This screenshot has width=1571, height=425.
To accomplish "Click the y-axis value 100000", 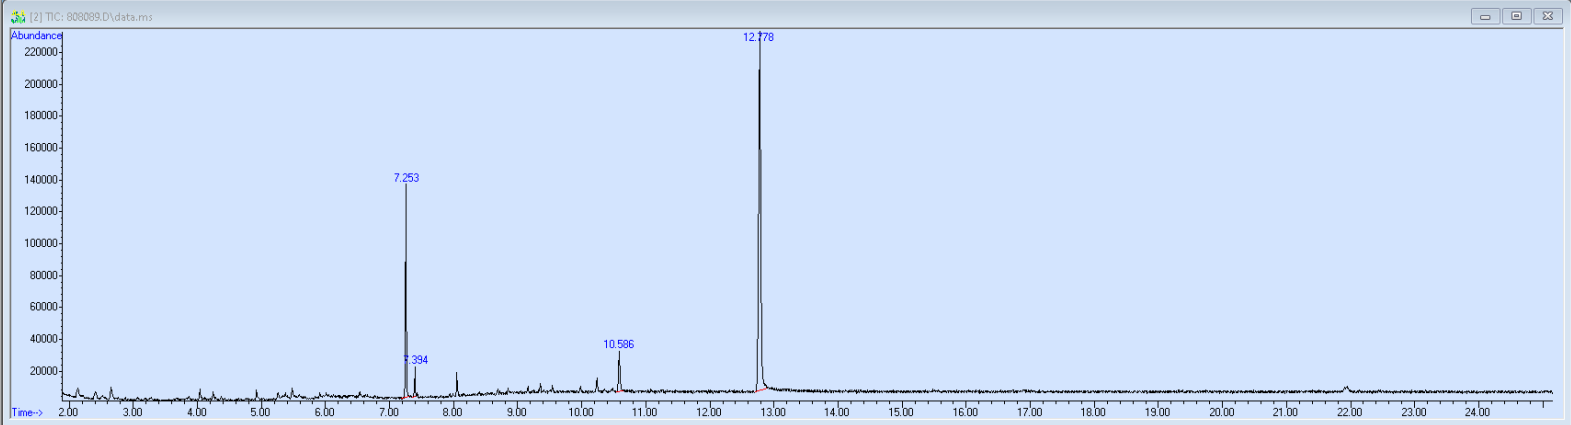I will coord(41,243).
